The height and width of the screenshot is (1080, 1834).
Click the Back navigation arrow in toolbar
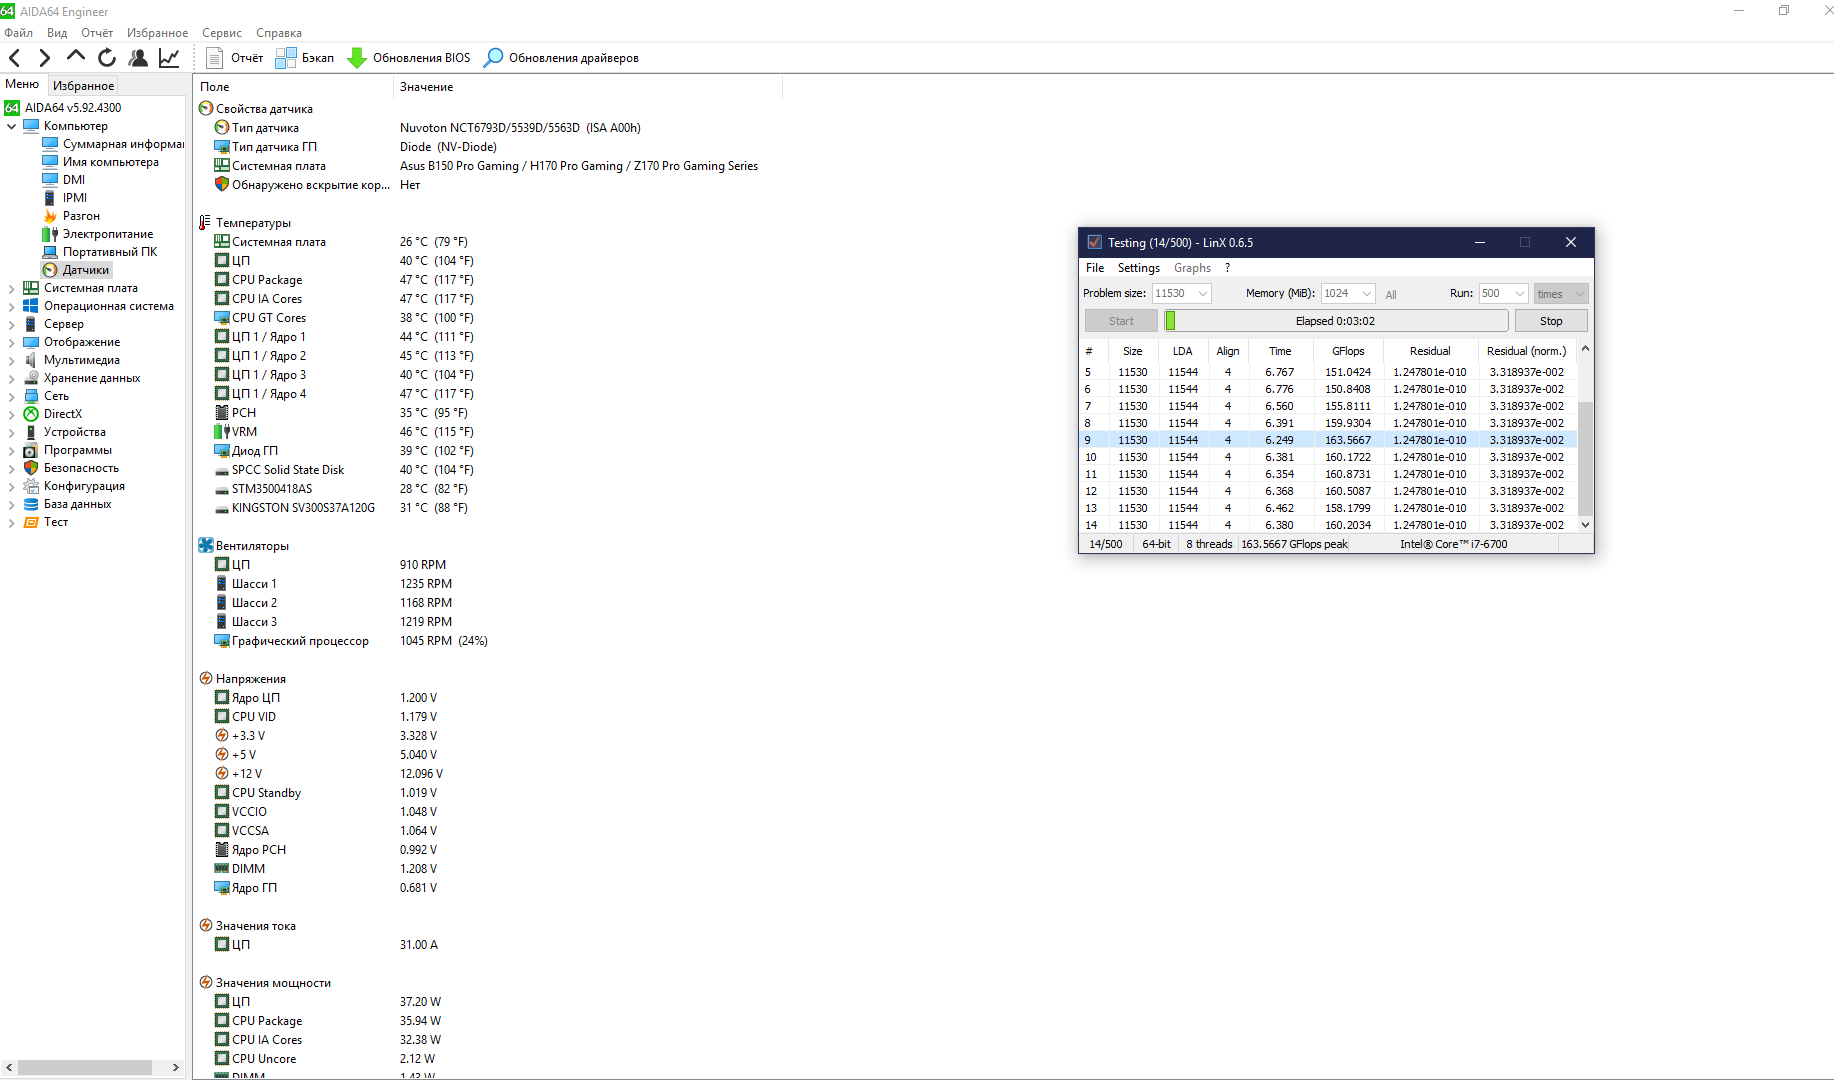pos(15,58)
